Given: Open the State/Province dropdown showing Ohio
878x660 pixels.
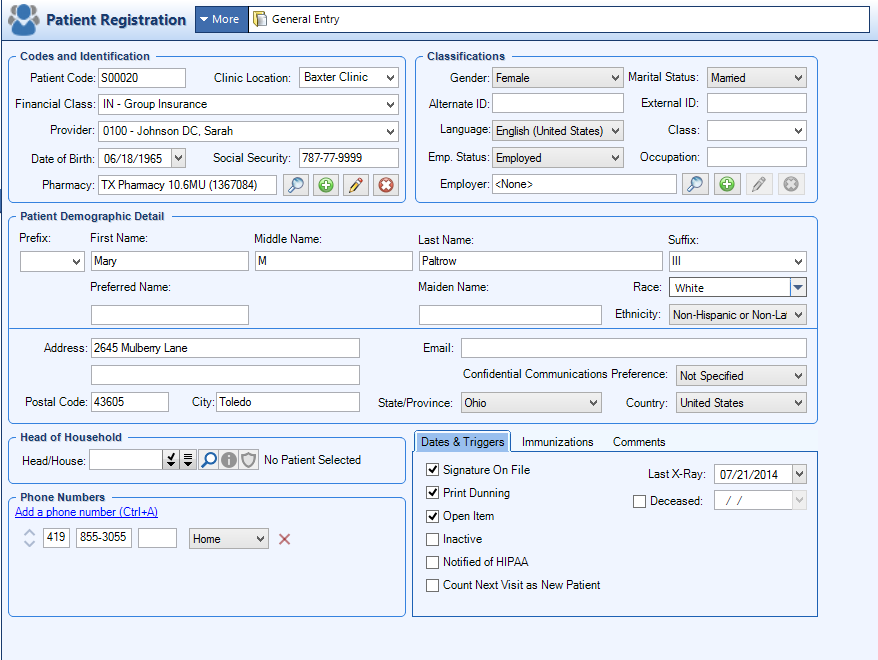Looking at the screenshot, I should (593, 403).
